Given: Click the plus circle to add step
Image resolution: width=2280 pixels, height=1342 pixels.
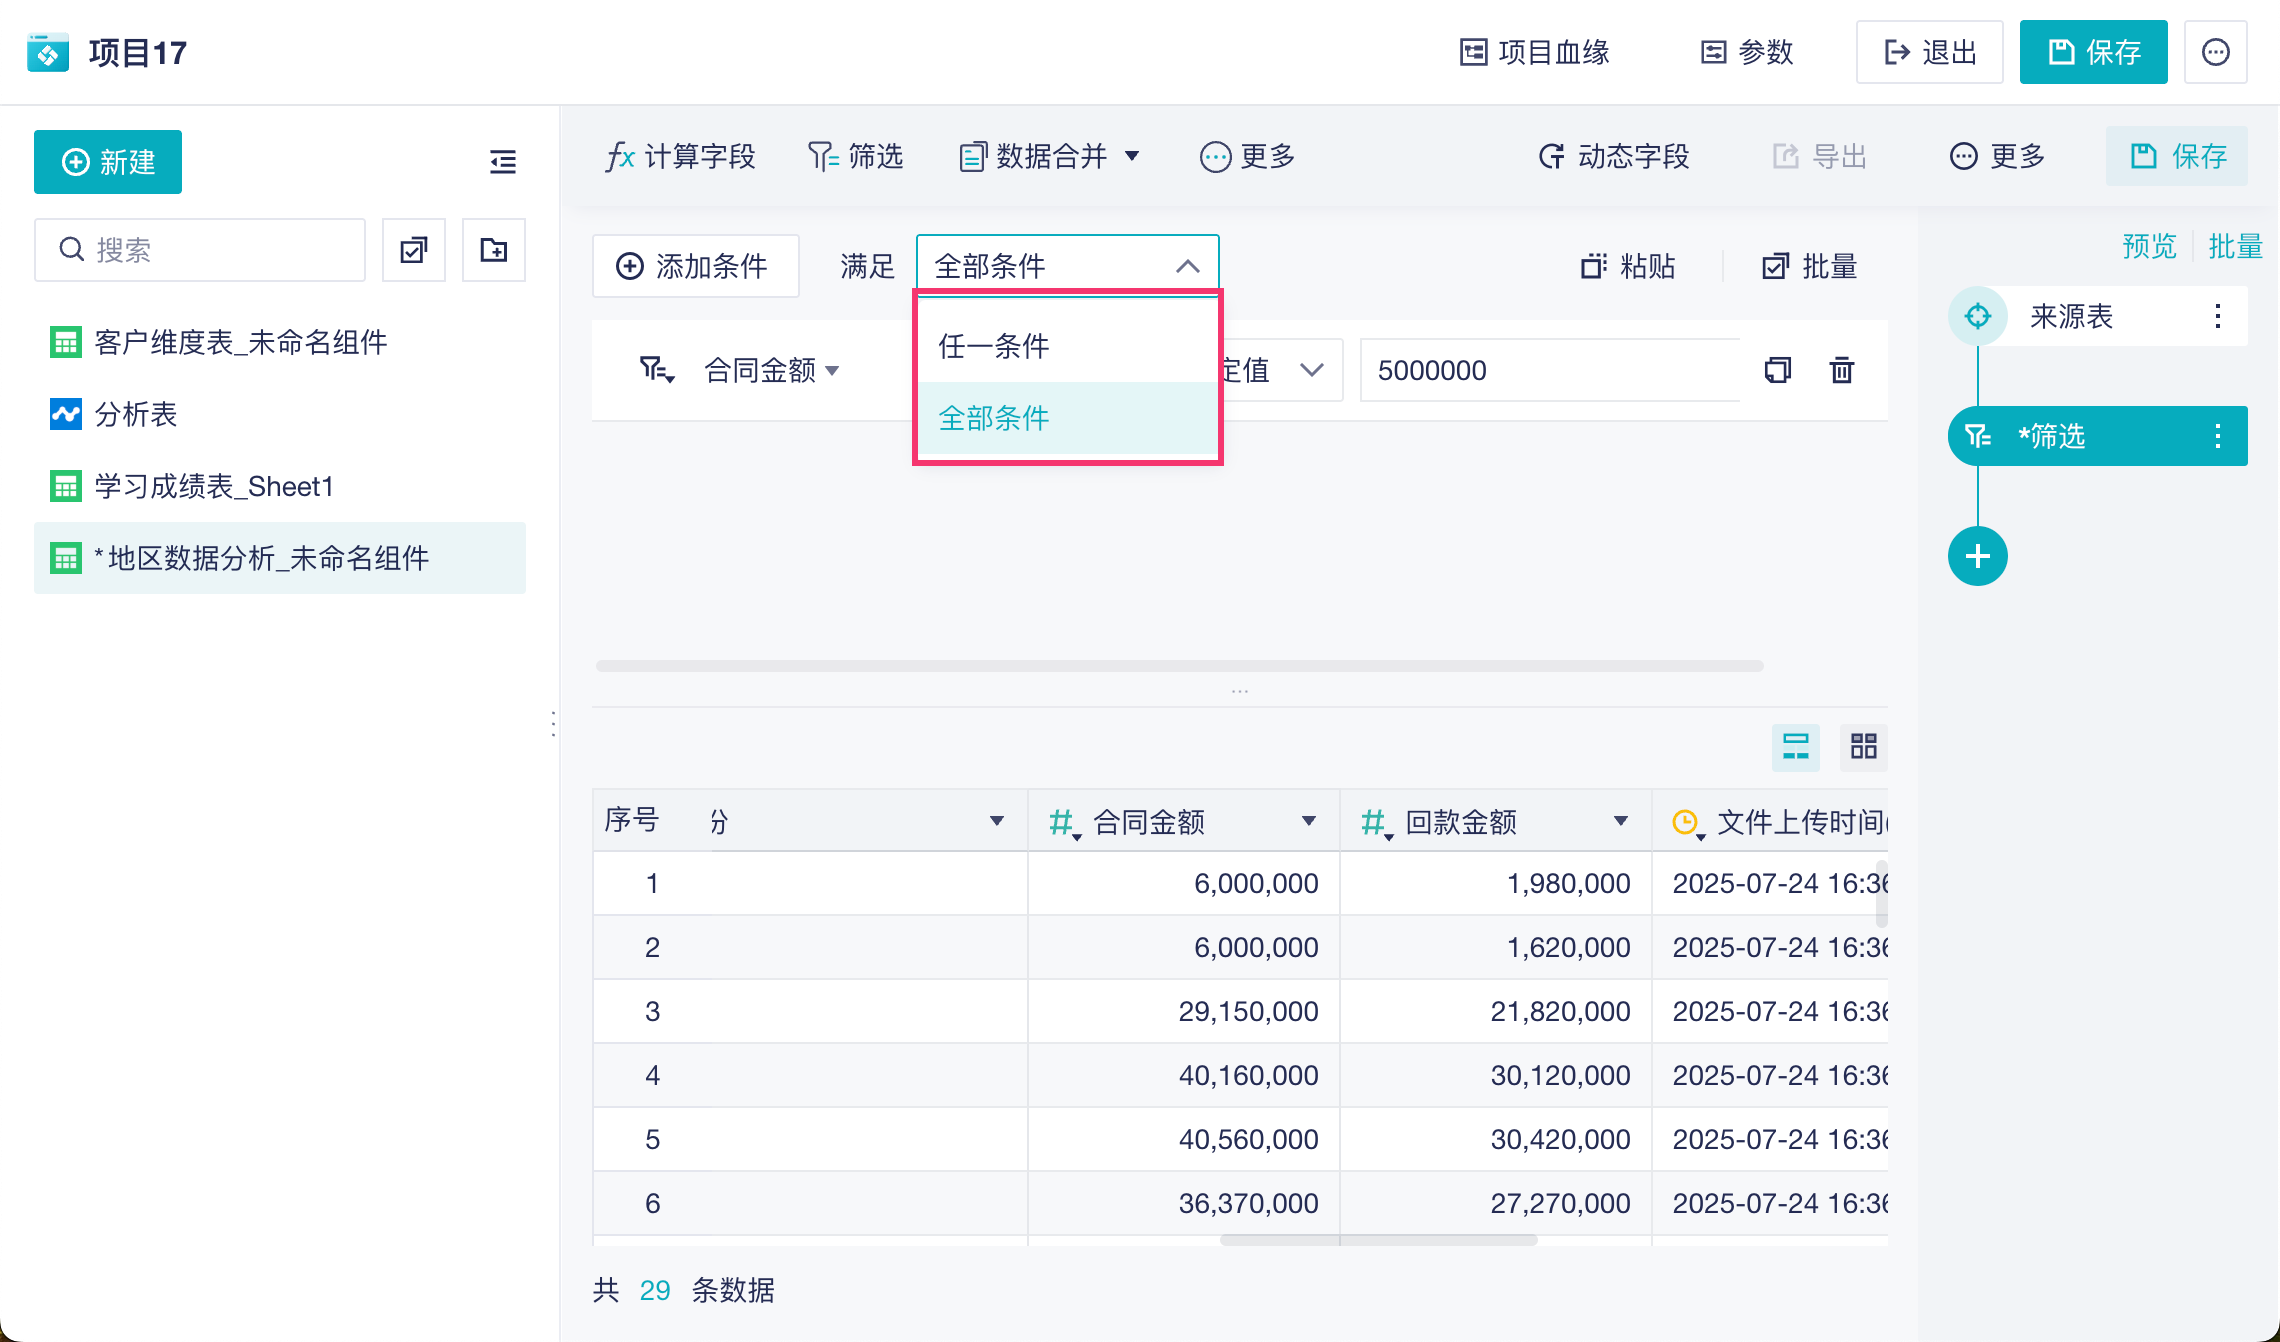Looking at the screenshot, I should click(x=1977, y=556).
